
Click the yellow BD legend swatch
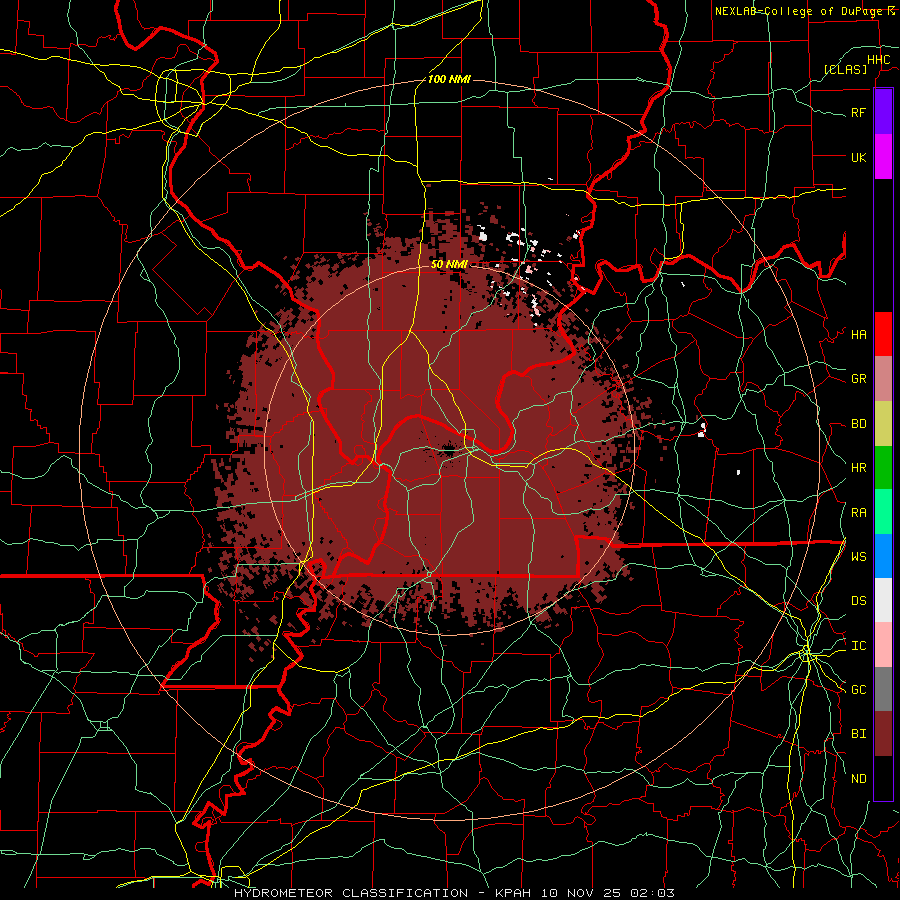(x=883, y=424)
